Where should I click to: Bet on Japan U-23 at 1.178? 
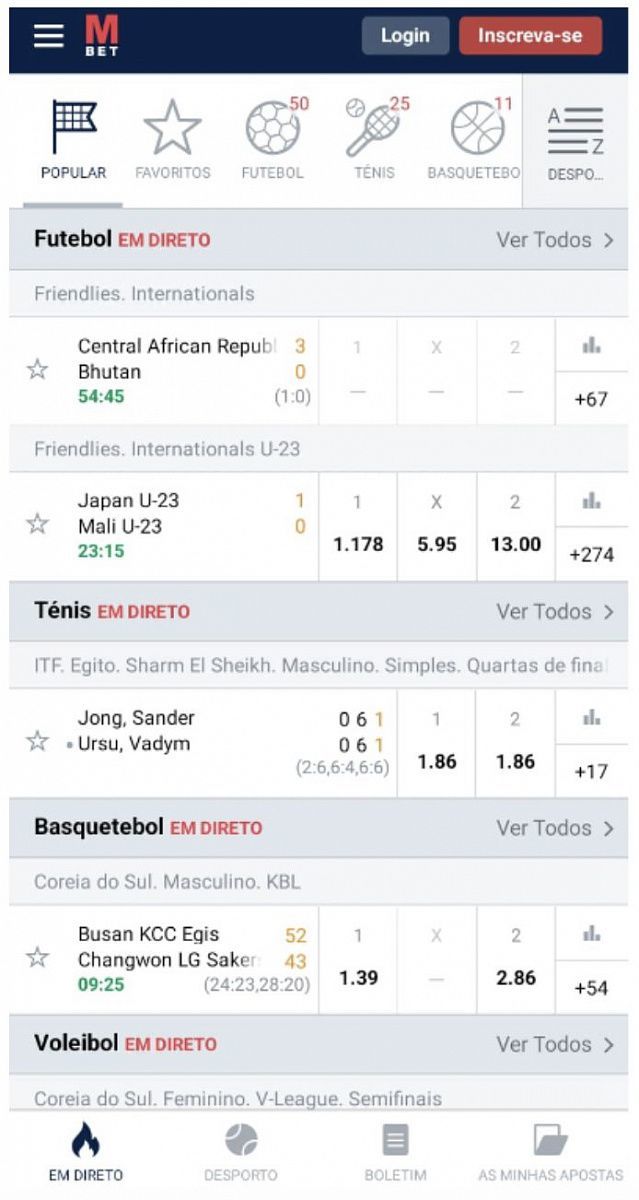358,527
